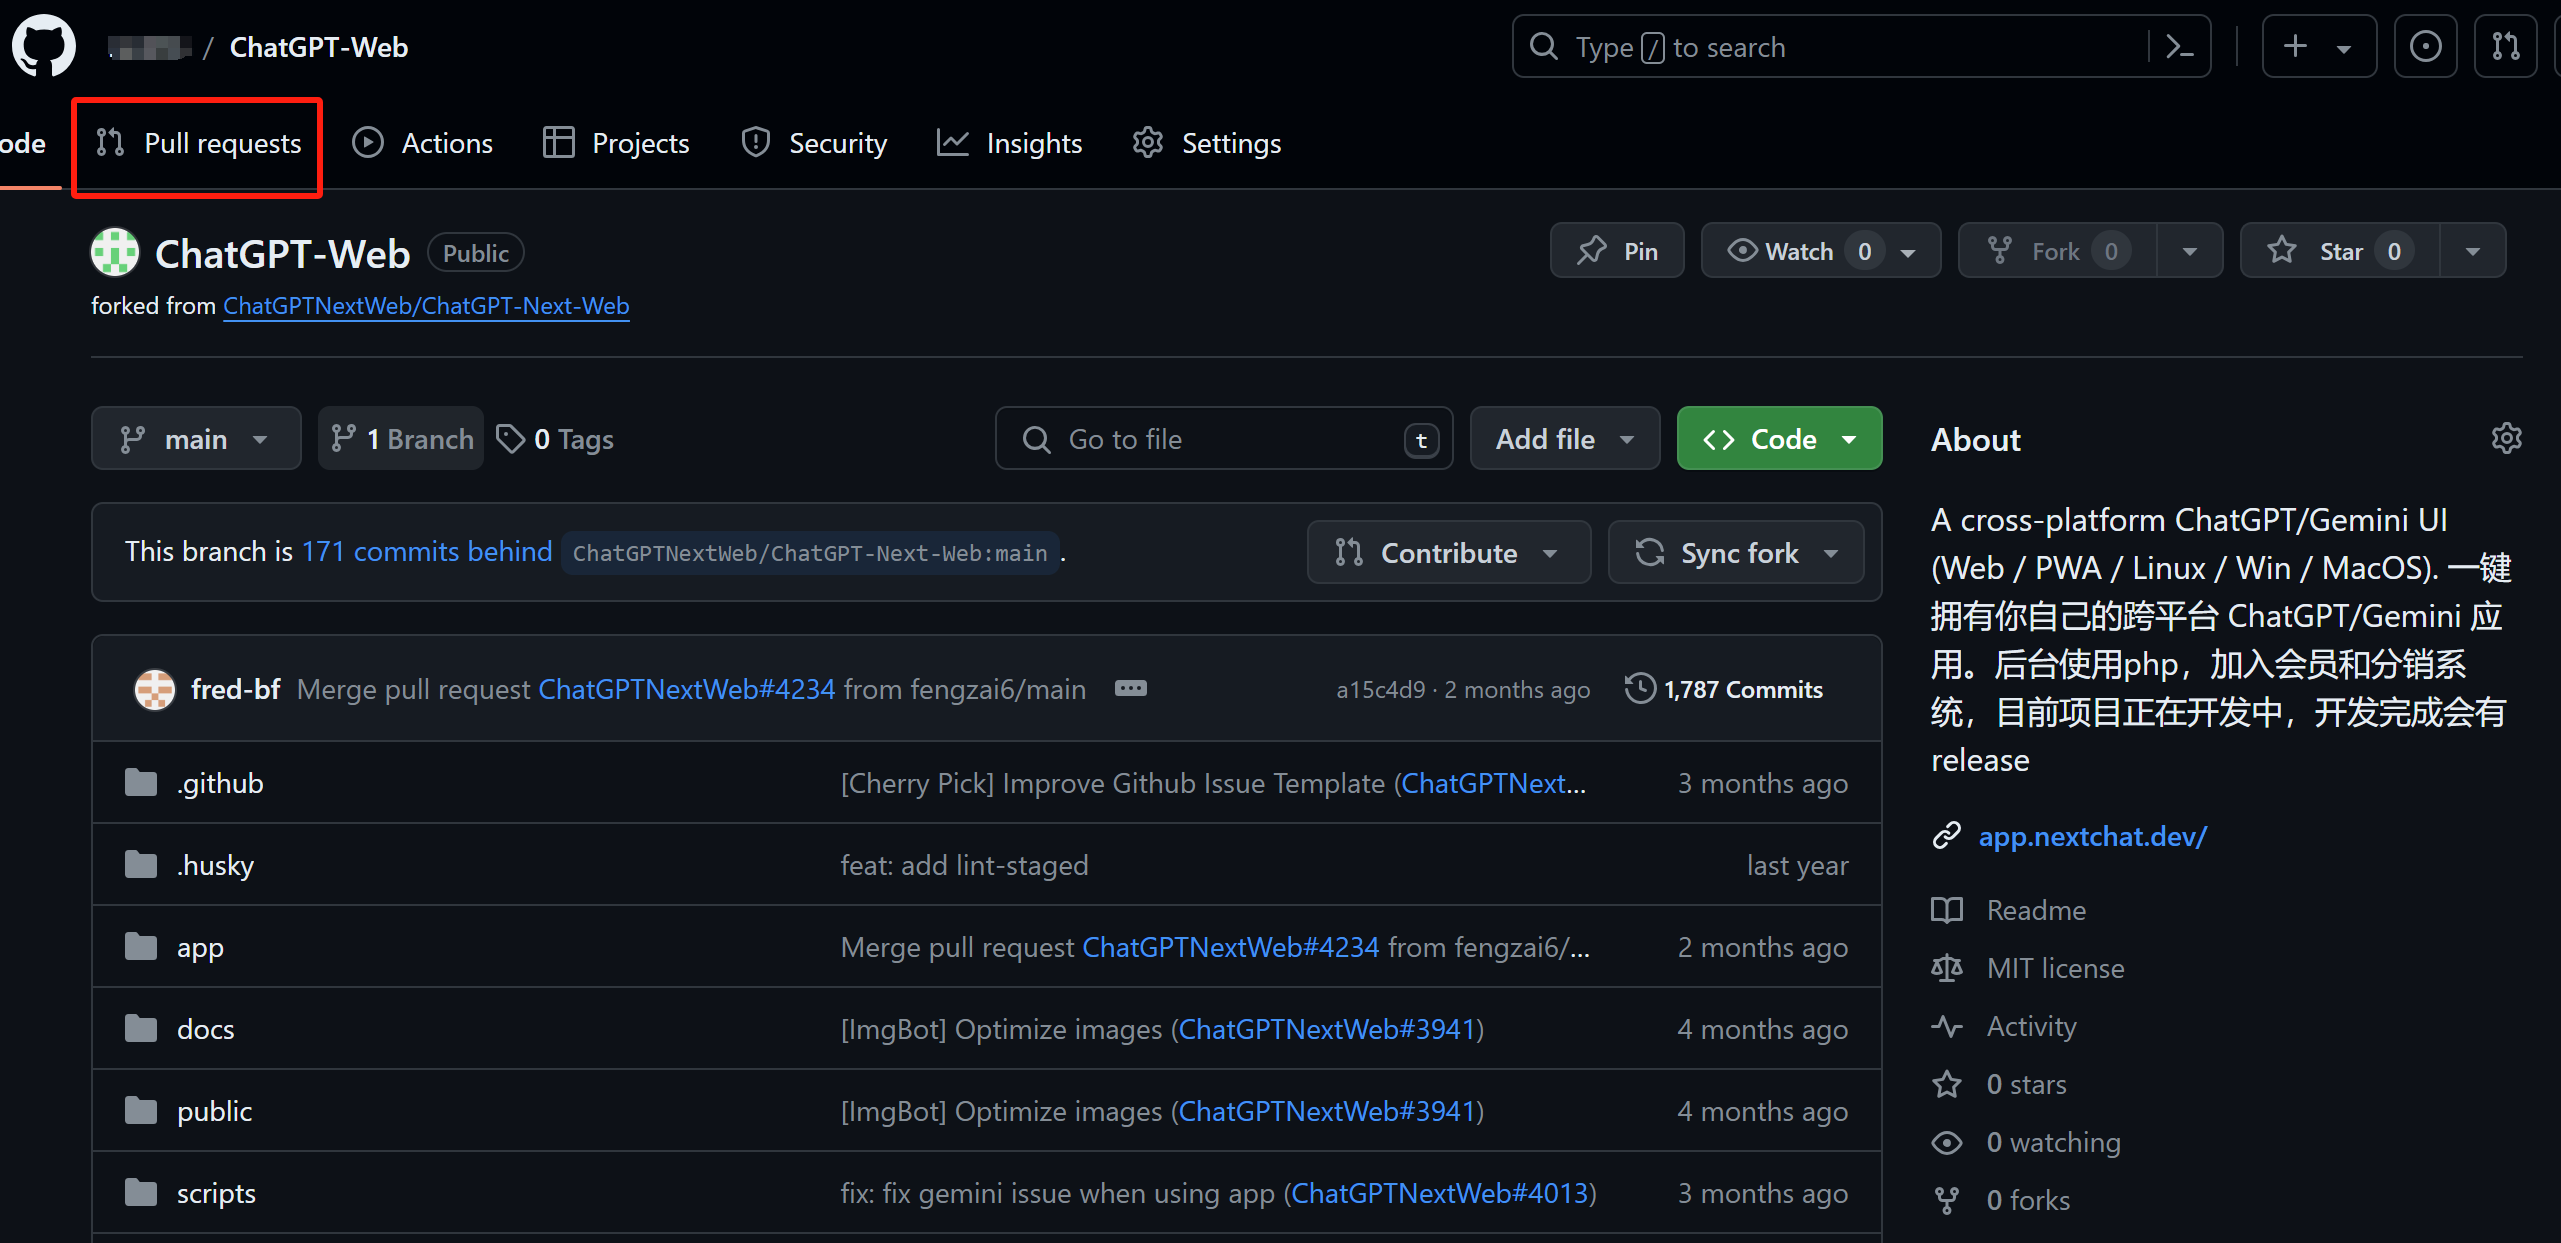Open the 1,787 Commits history
Viewport: 2561px width, 1243px height.
click(1723, 688)
